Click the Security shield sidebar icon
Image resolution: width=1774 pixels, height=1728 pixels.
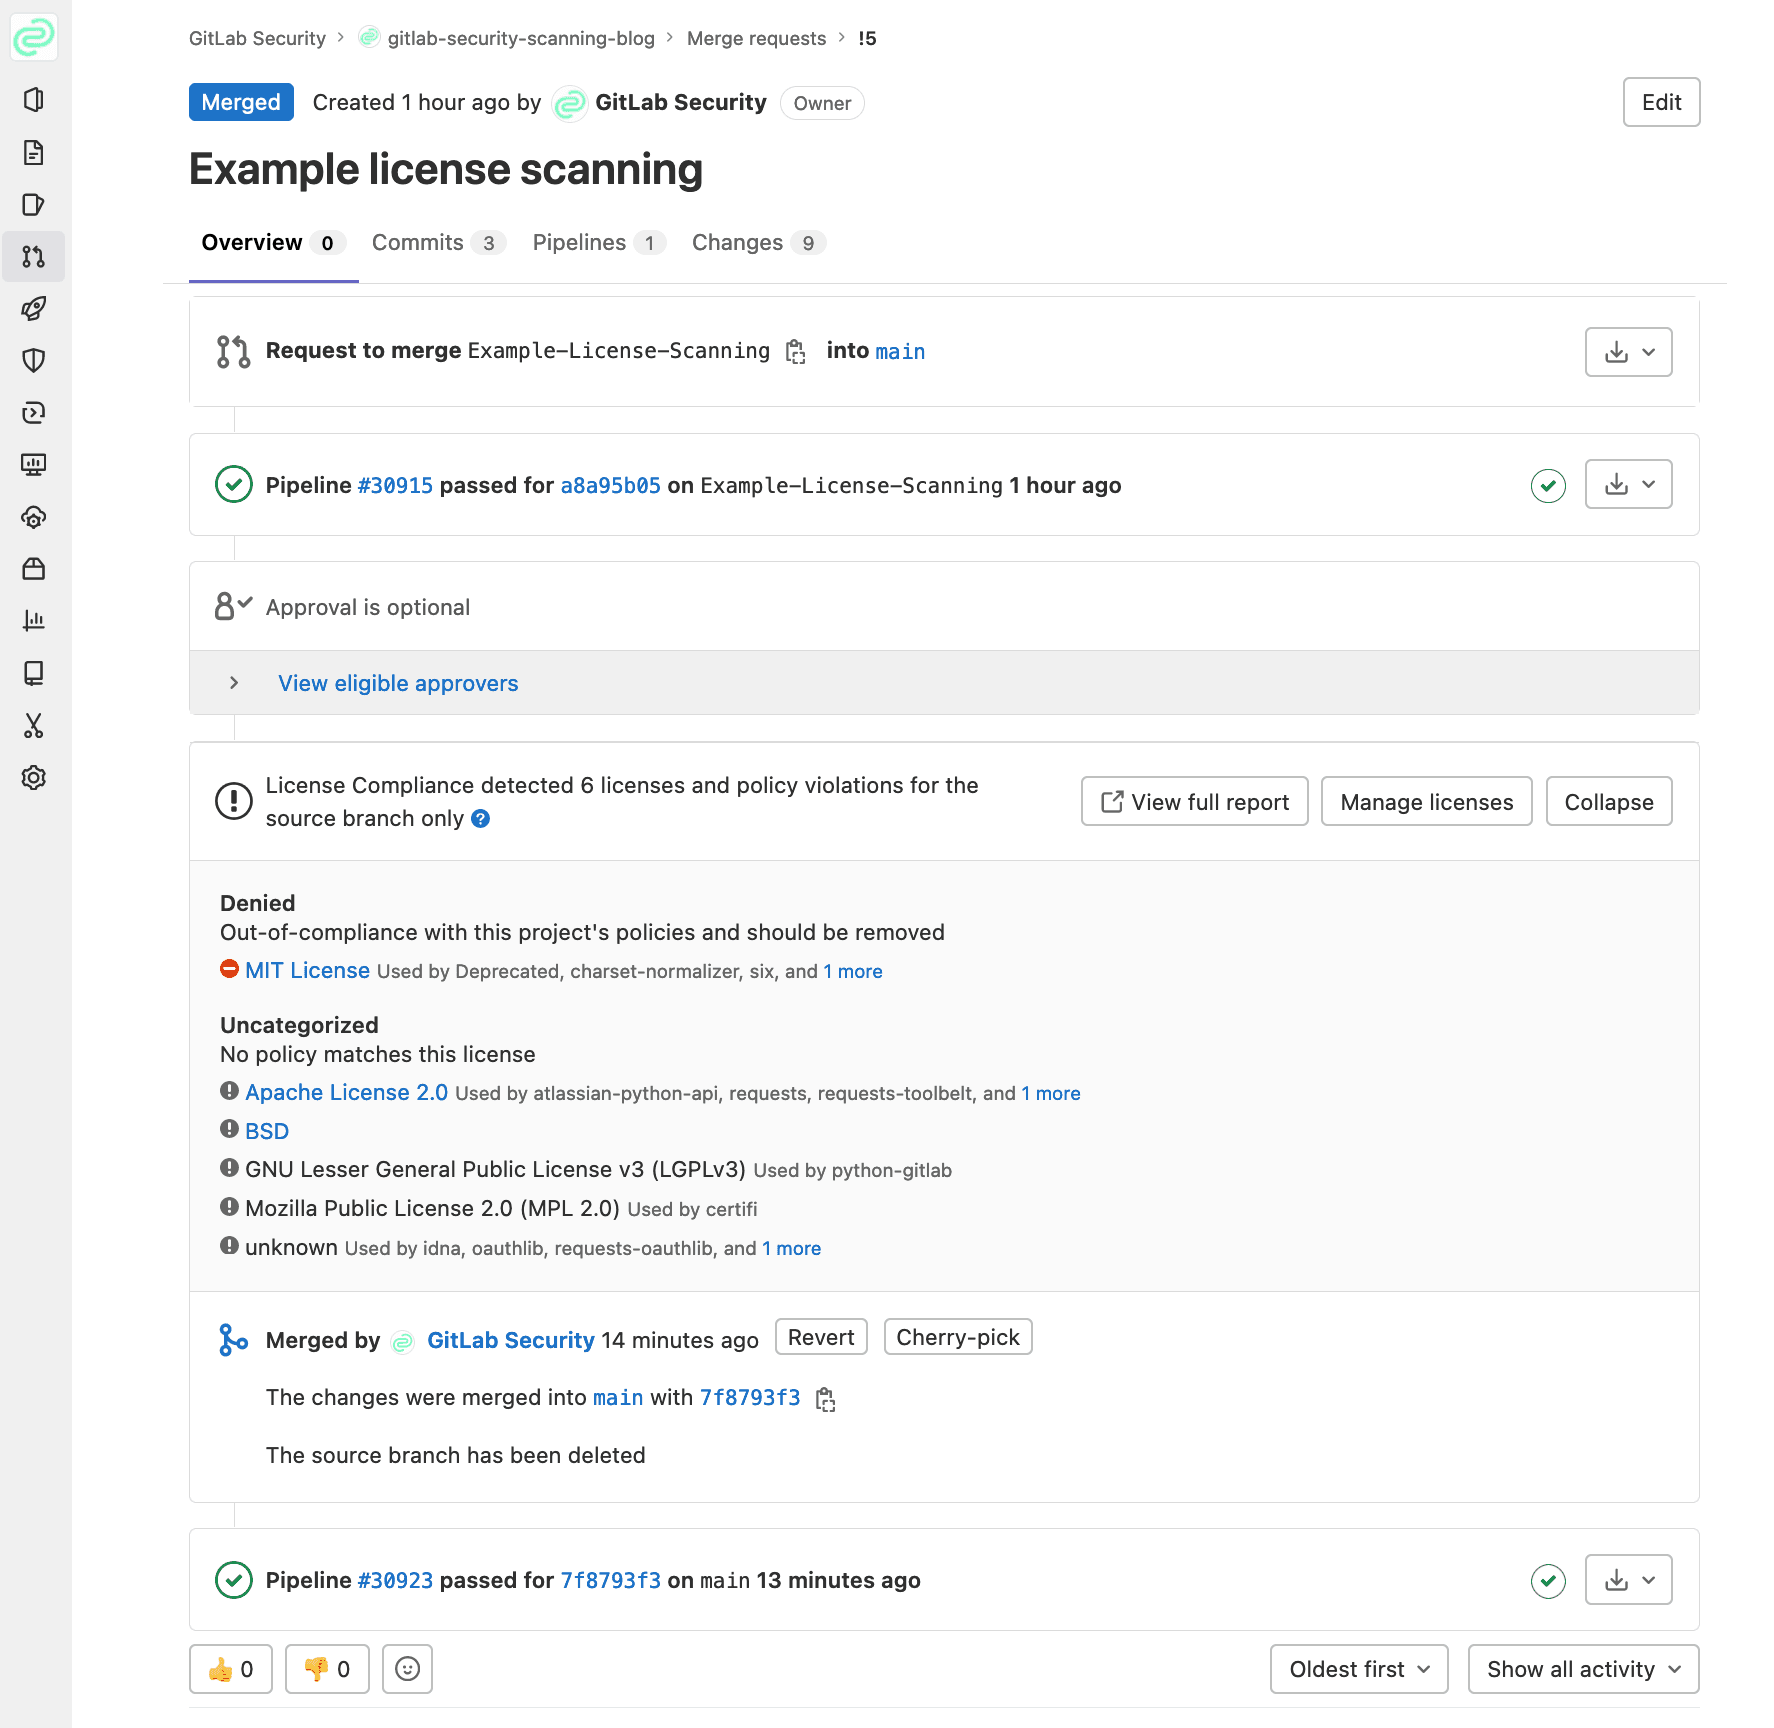click(x=34, y=361)
